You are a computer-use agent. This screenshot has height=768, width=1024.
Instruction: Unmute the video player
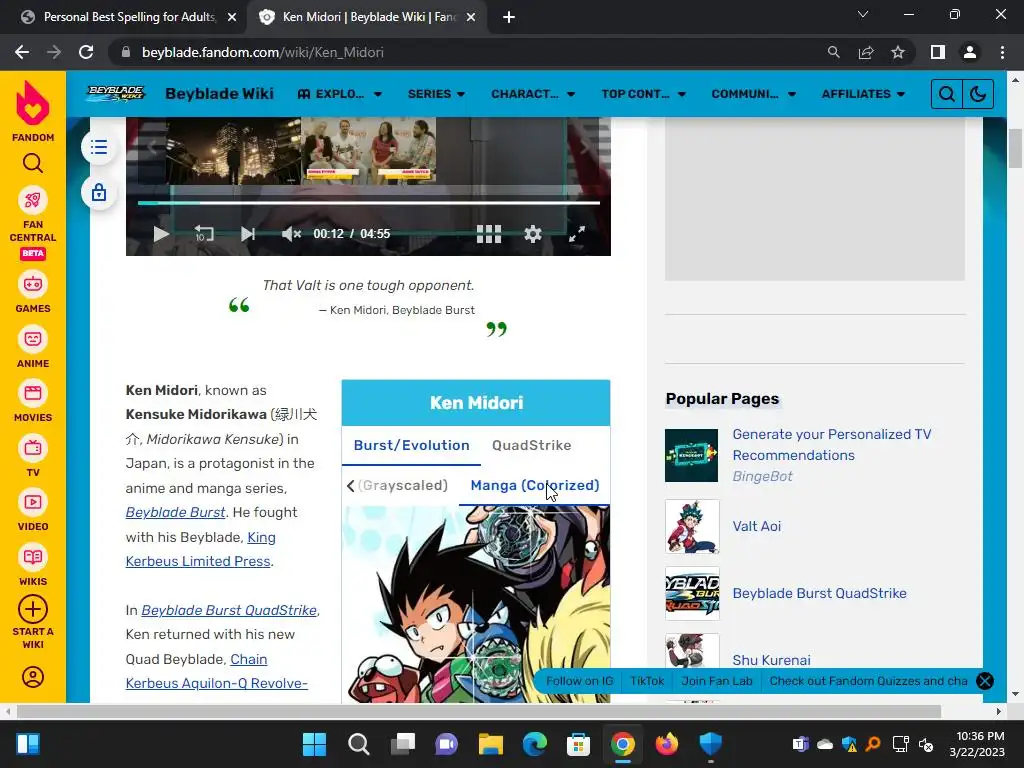tap(291, 234)
